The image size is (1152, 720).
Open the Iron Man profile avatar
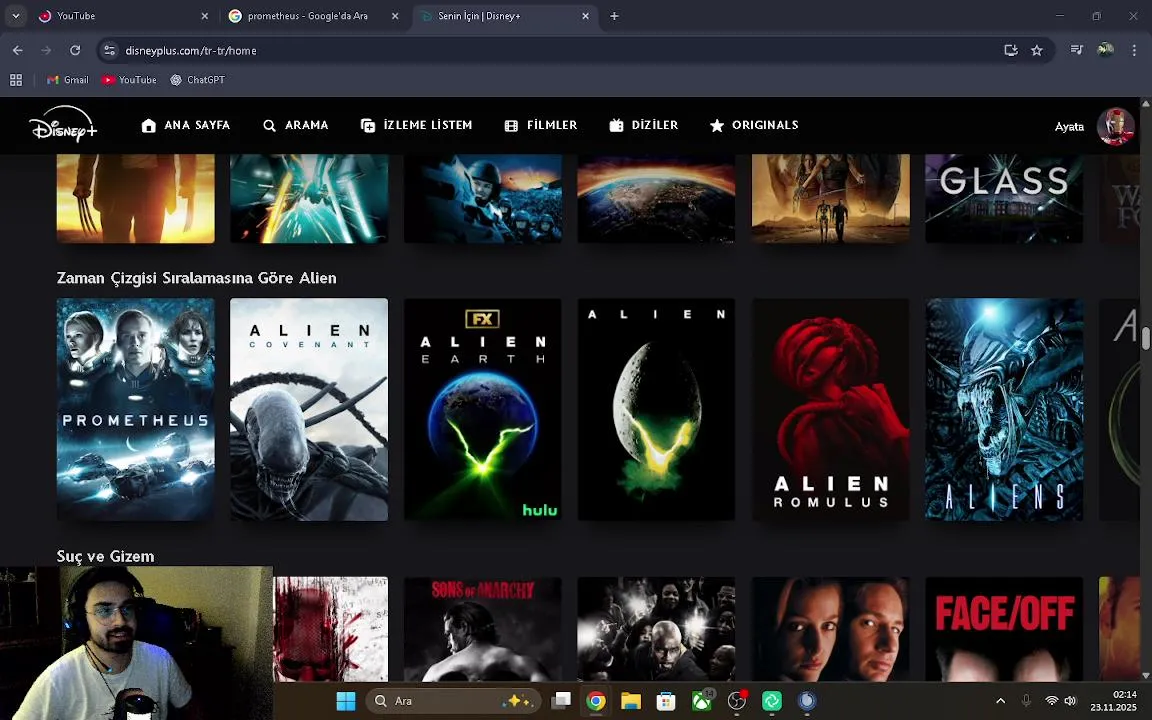pyautogui.click(x=1115, y=126)
